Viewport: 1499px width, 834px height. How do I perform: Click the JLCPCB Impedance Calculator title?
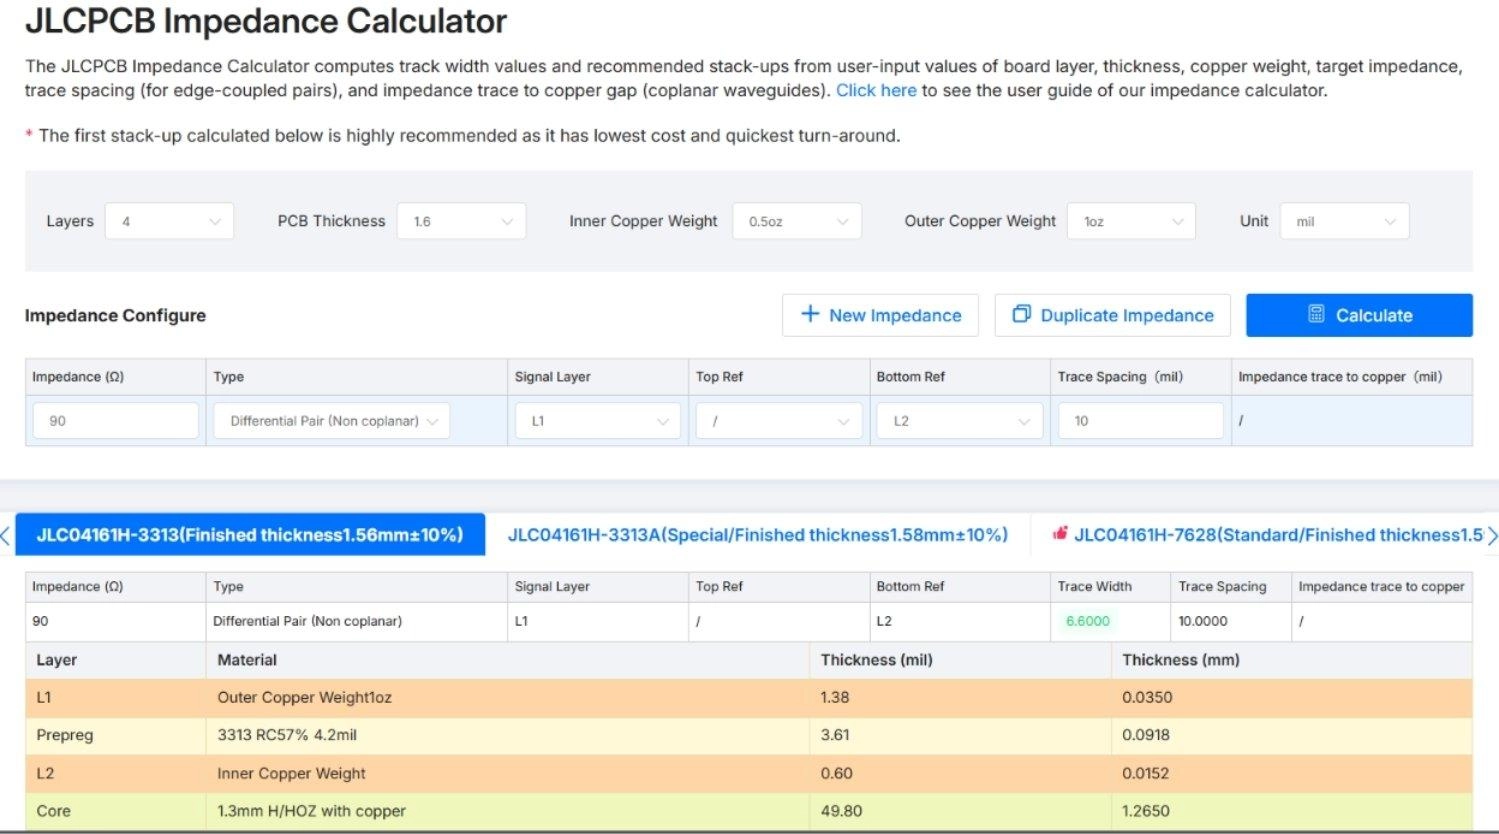point(266,20)
